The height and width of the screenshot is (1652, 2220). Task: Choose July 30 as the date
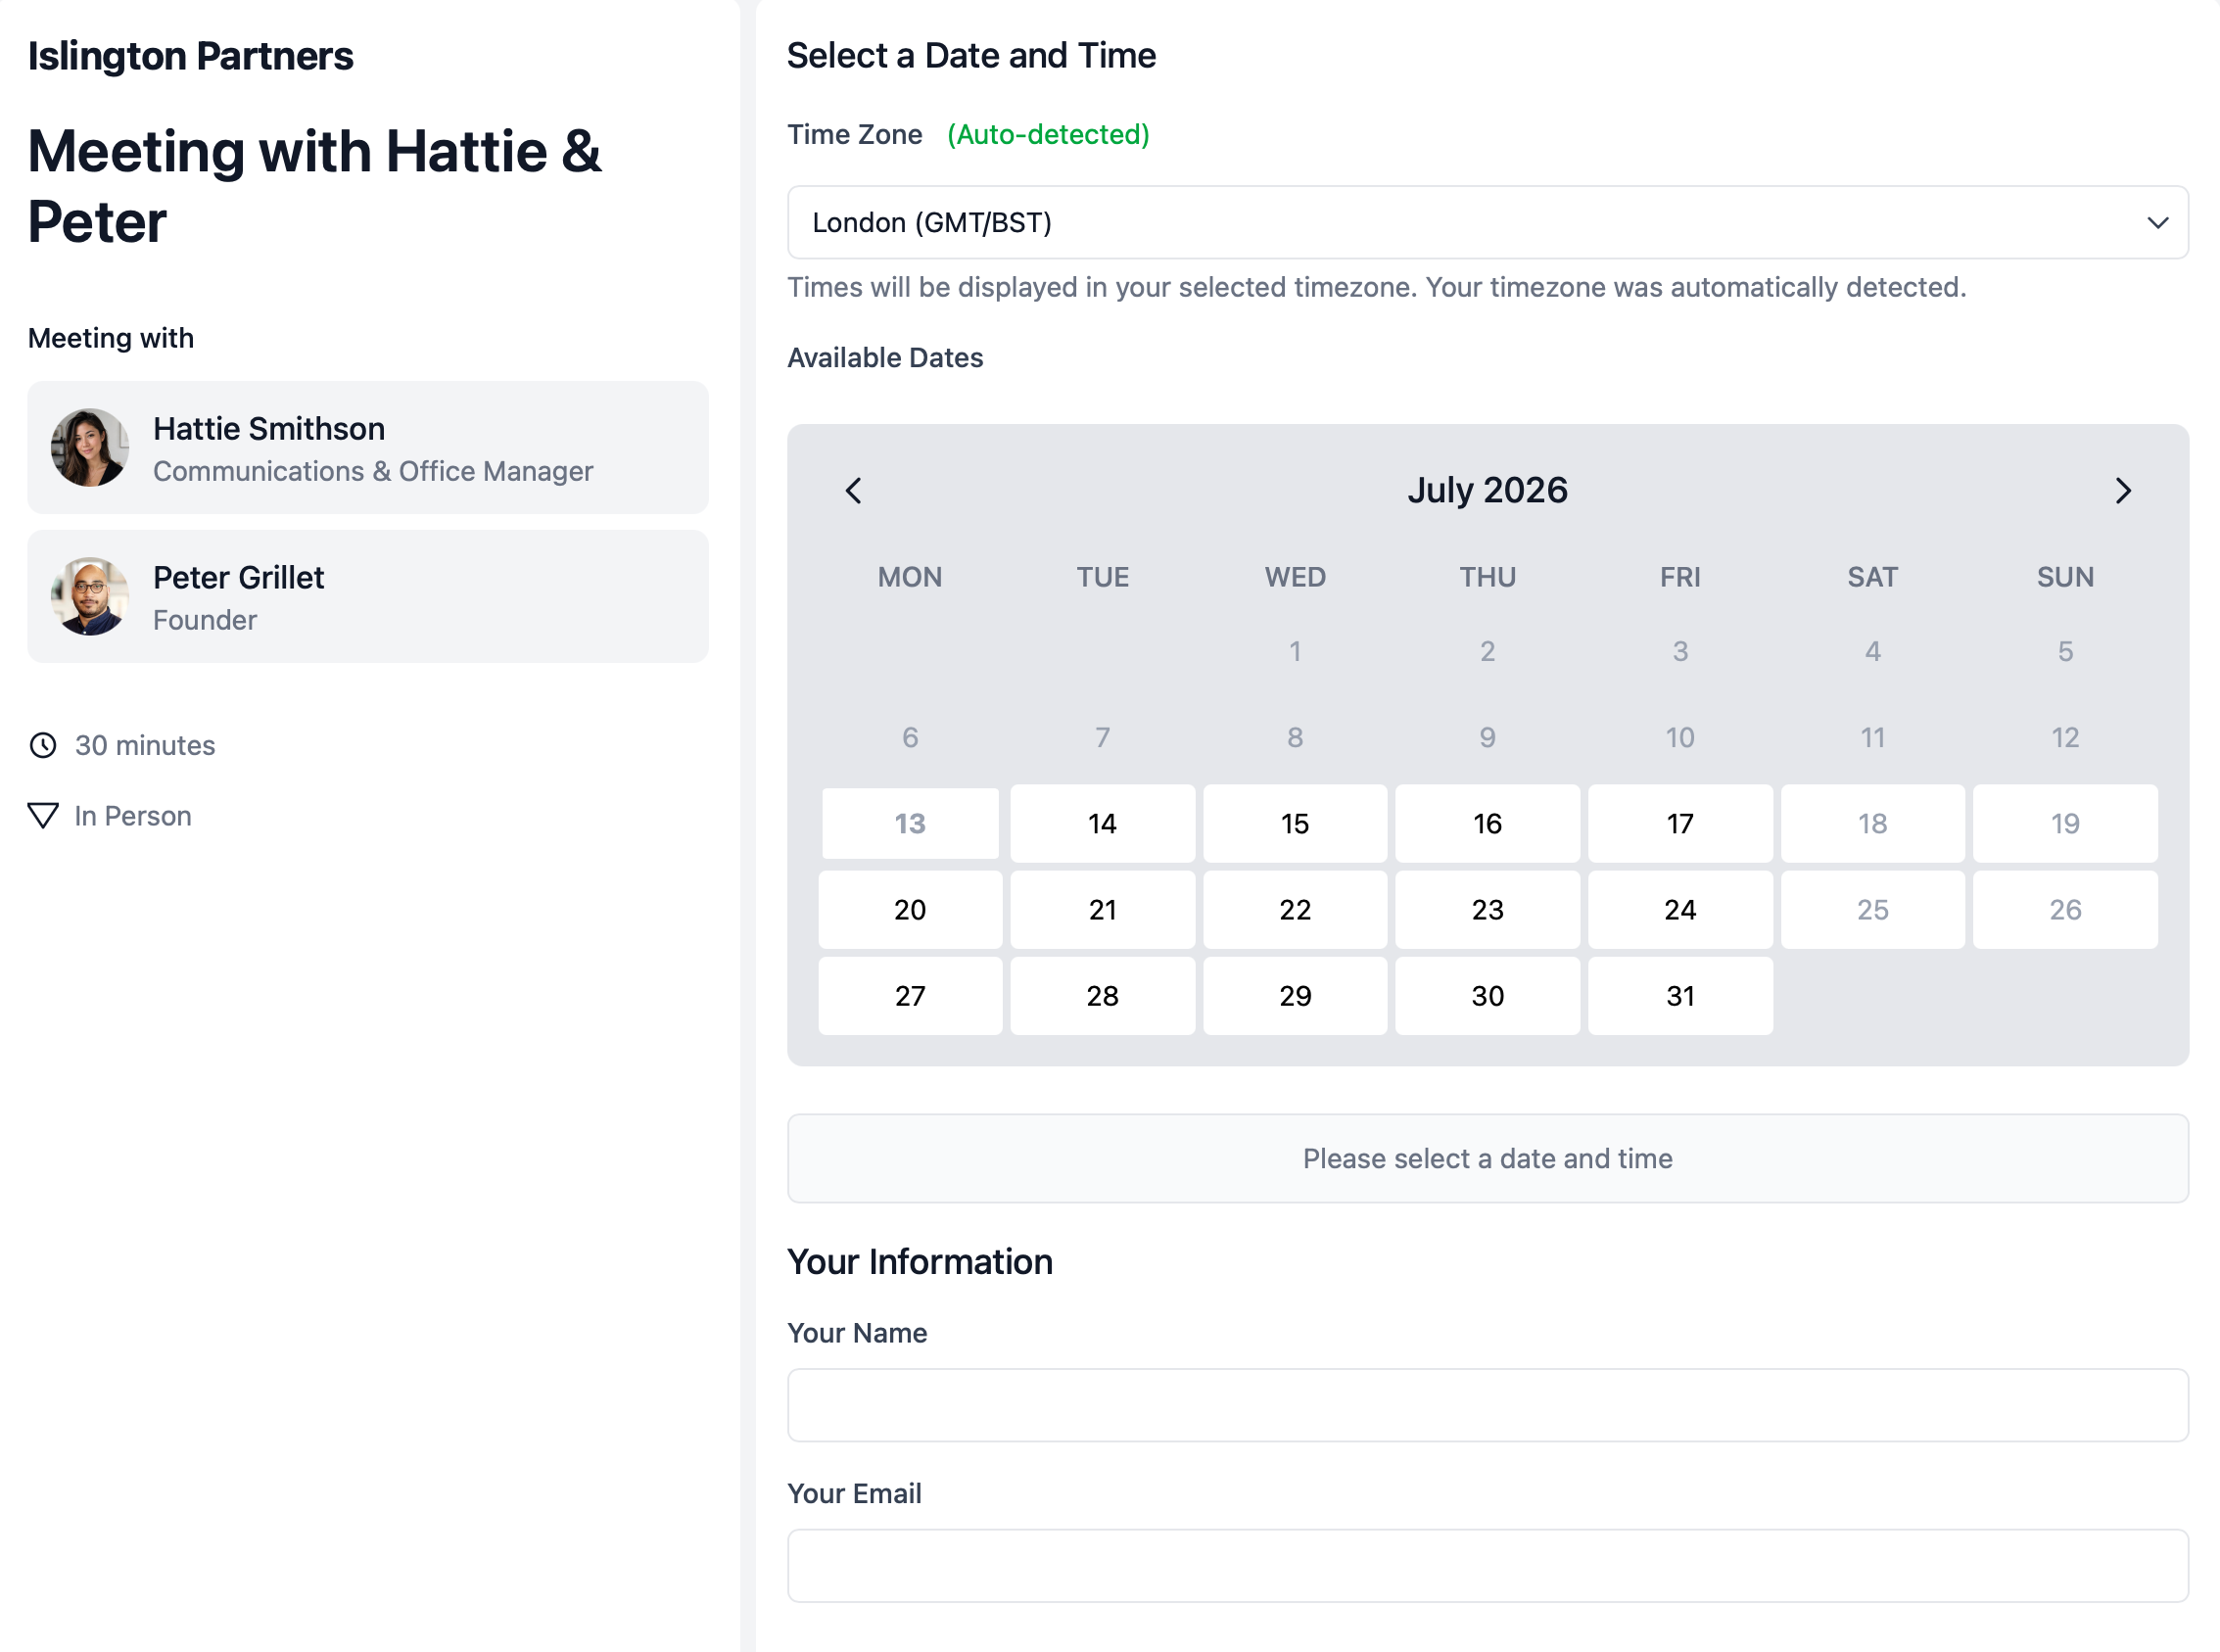coord(1487,995)
